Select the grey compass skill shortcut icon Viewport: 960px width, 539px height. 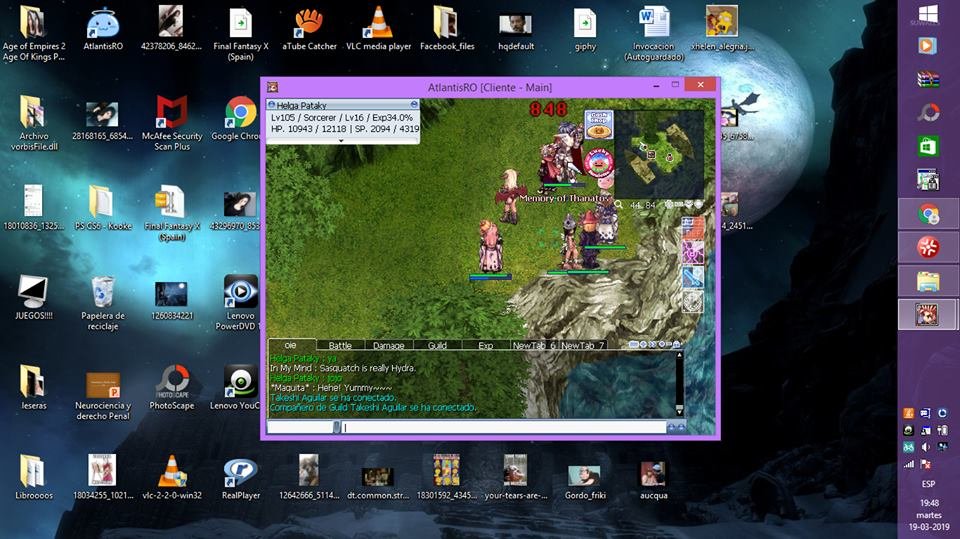[x=693, y=301]
